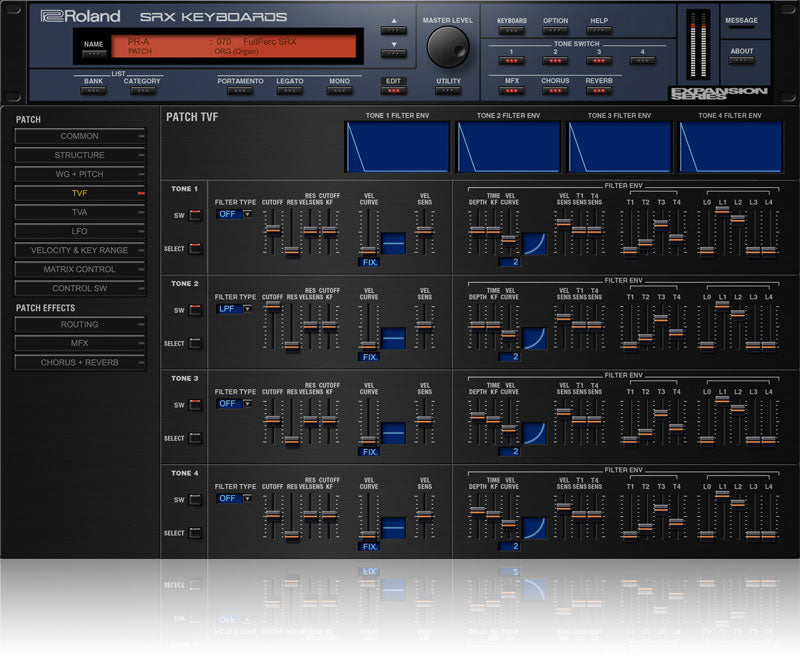
Task: Click the NAME button beside the patch display
Action: point(94,54)
